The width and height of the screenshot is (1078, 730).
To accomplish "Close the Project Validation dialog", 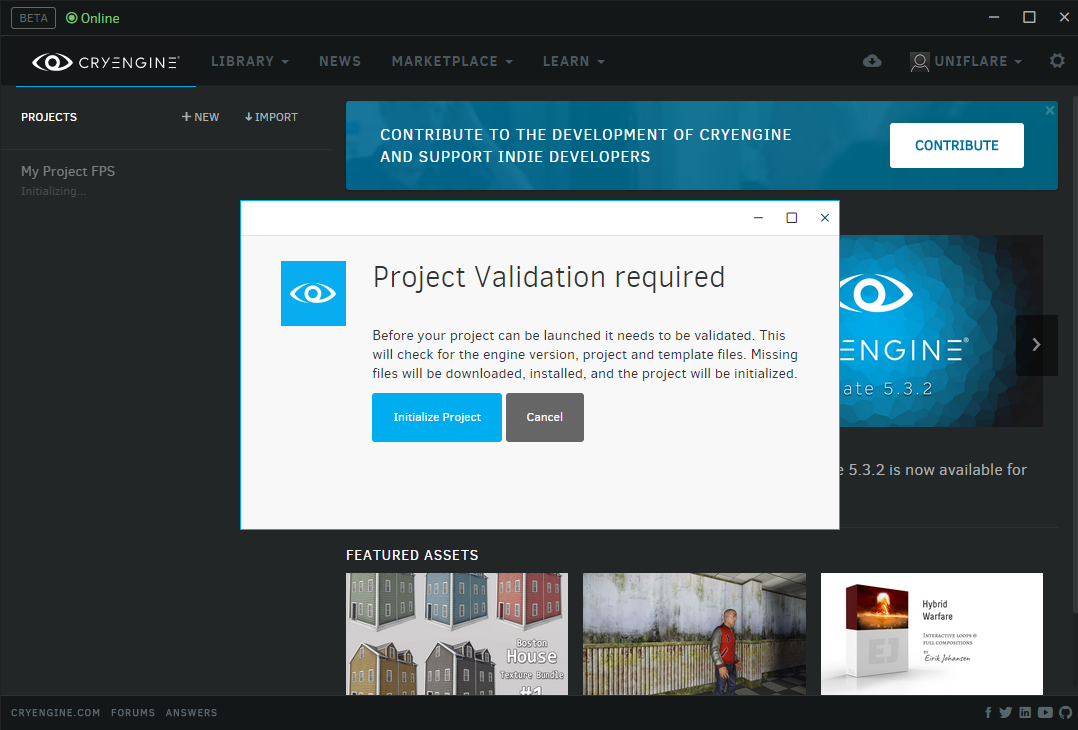I will [x=824, y=218].
